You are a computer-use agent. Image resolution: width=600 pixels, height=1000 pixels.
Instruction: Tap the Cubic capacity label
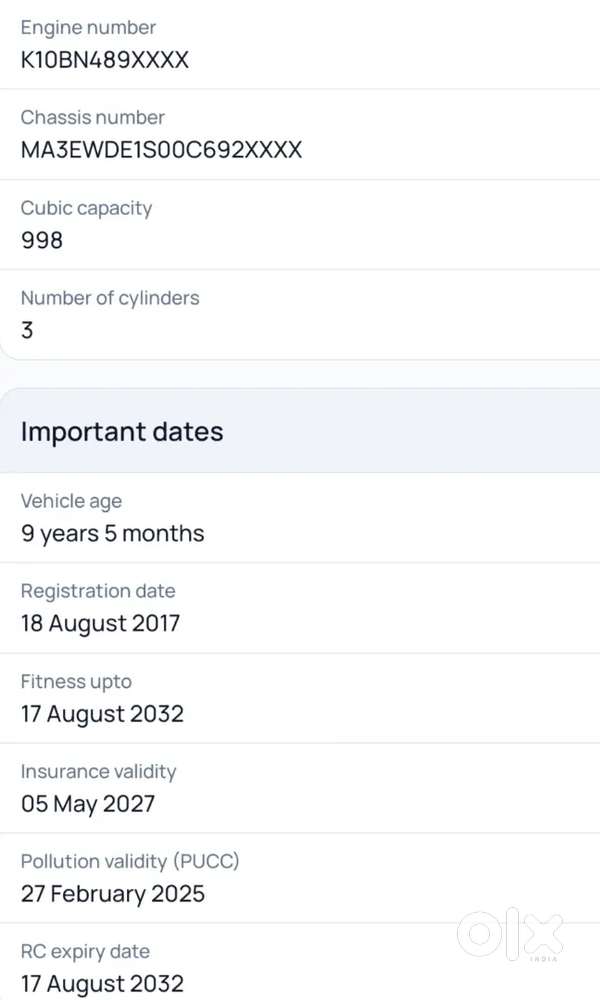(87, 208)
